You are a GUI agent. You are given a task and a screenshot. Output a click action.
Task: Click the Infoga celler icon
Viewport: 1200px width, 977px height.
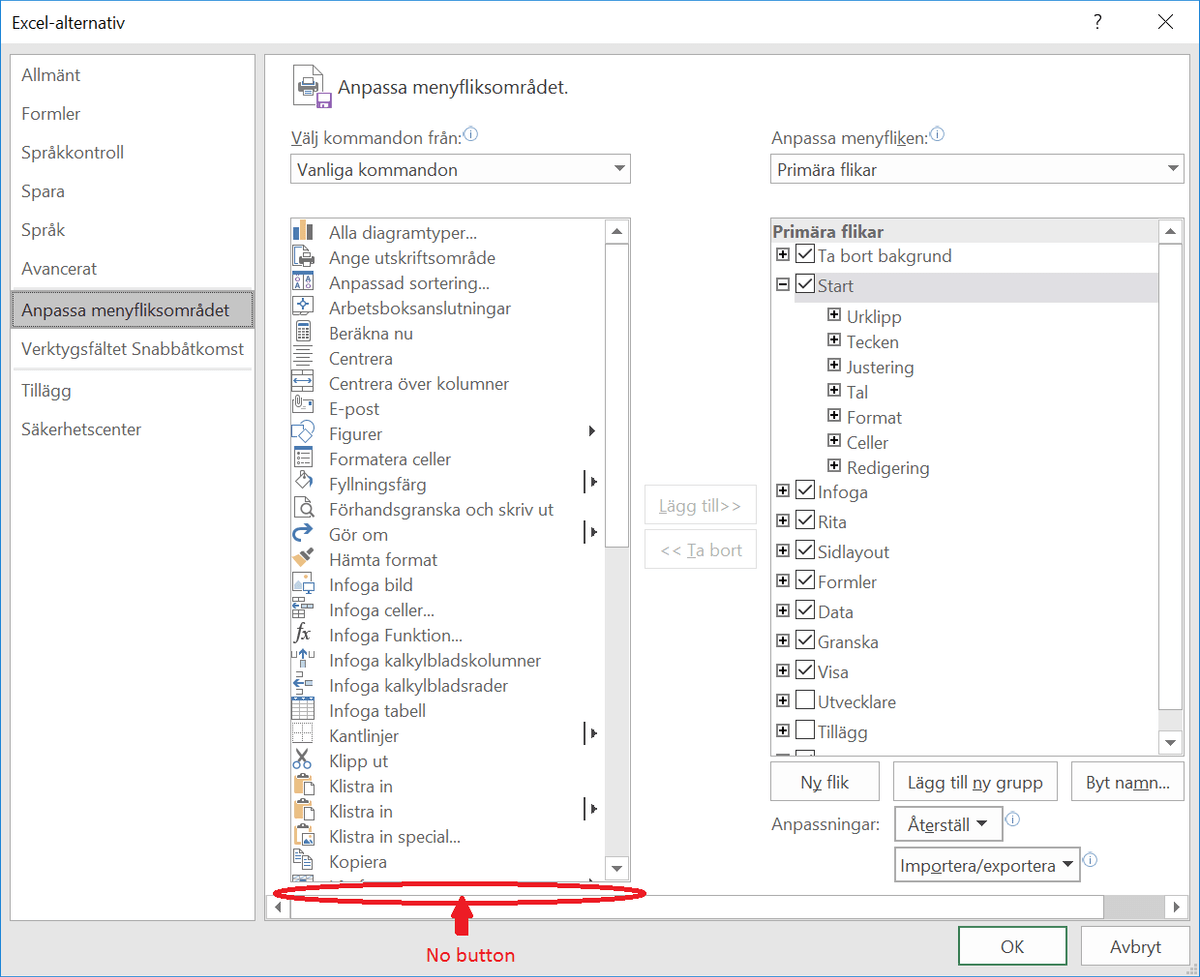point(303,610)
